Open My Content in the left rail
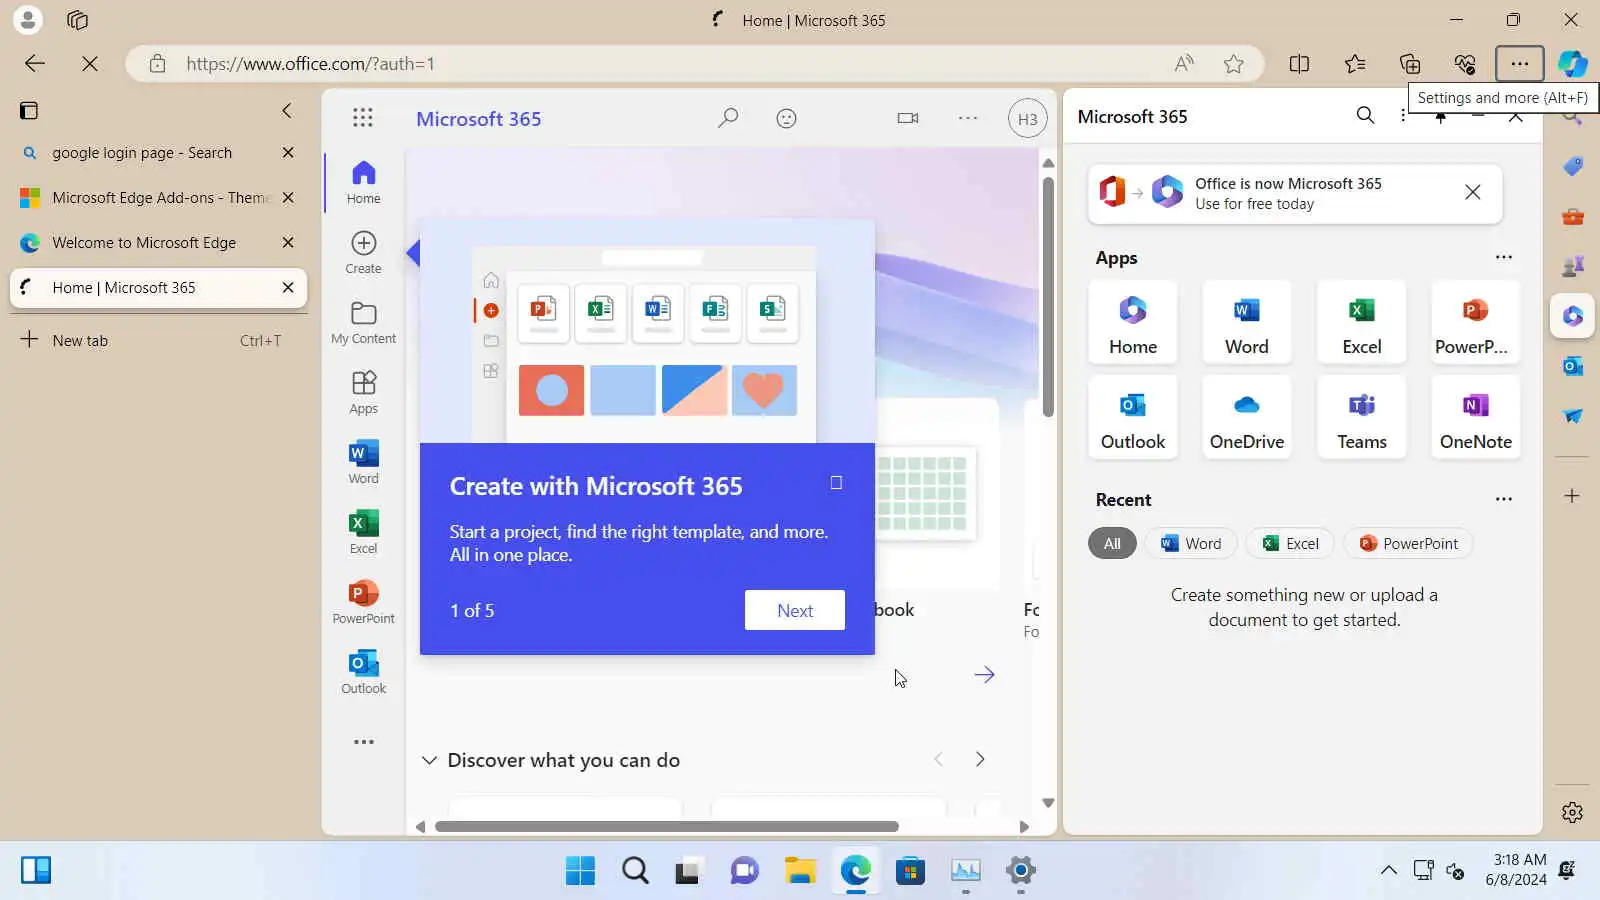This screenshot has width=1600, height=900. (364, 322)
